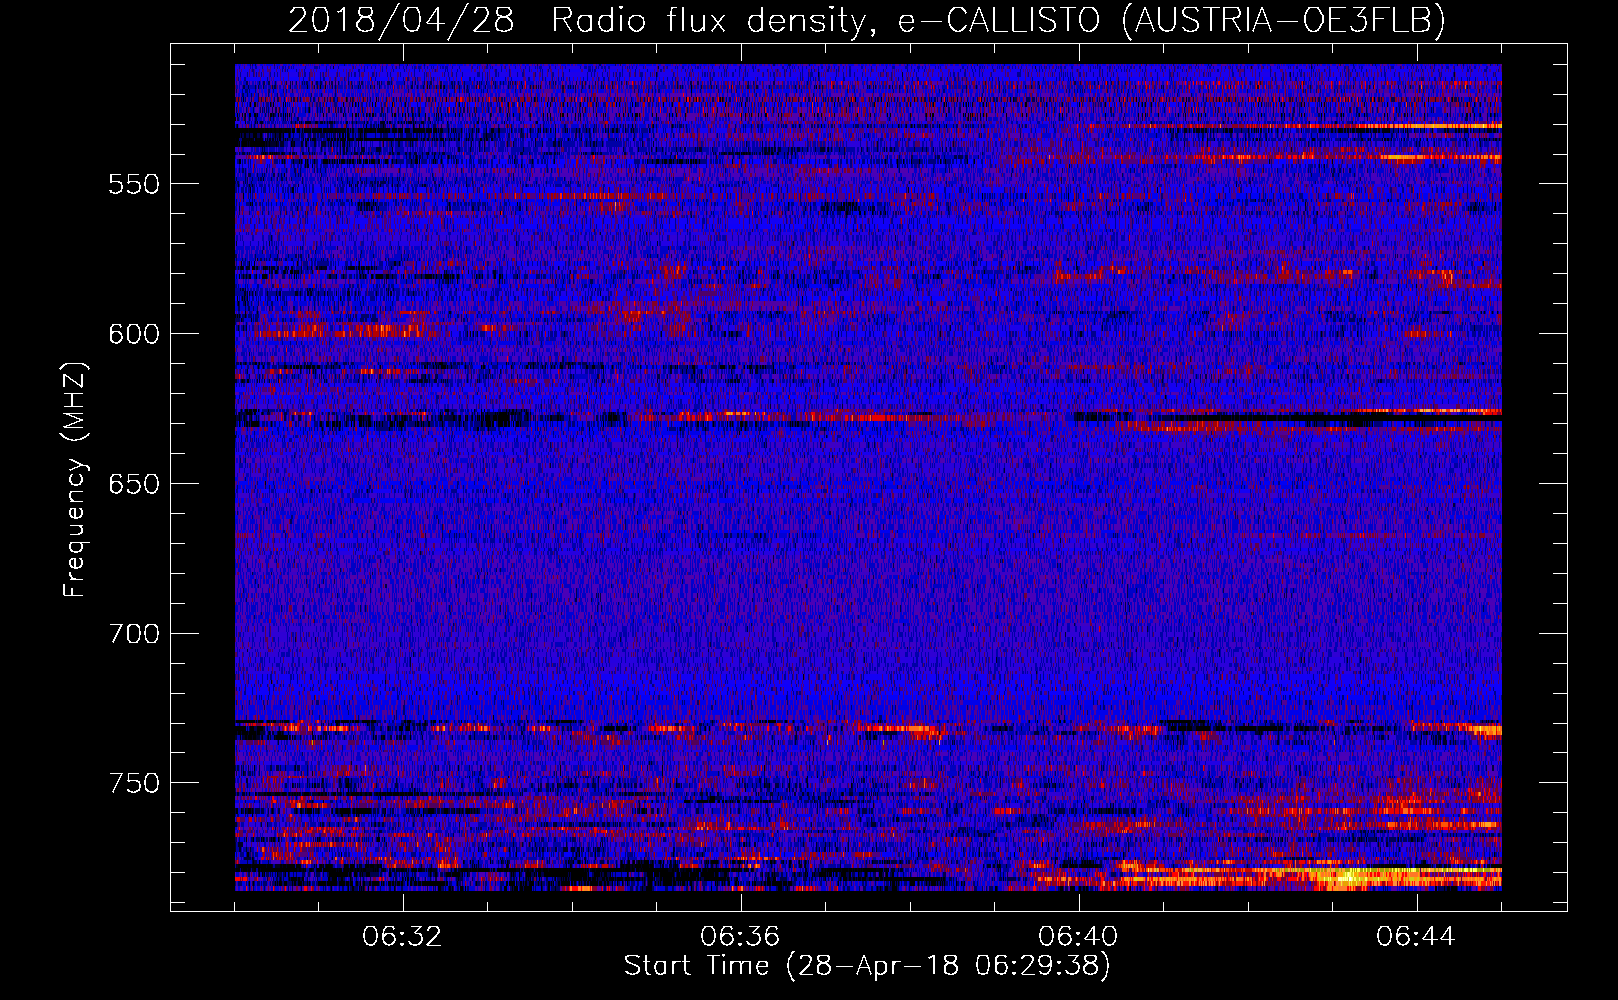Click the '06:44' time axis label
This screenshot has width=1618, height=1000.
coord(1416,937)
